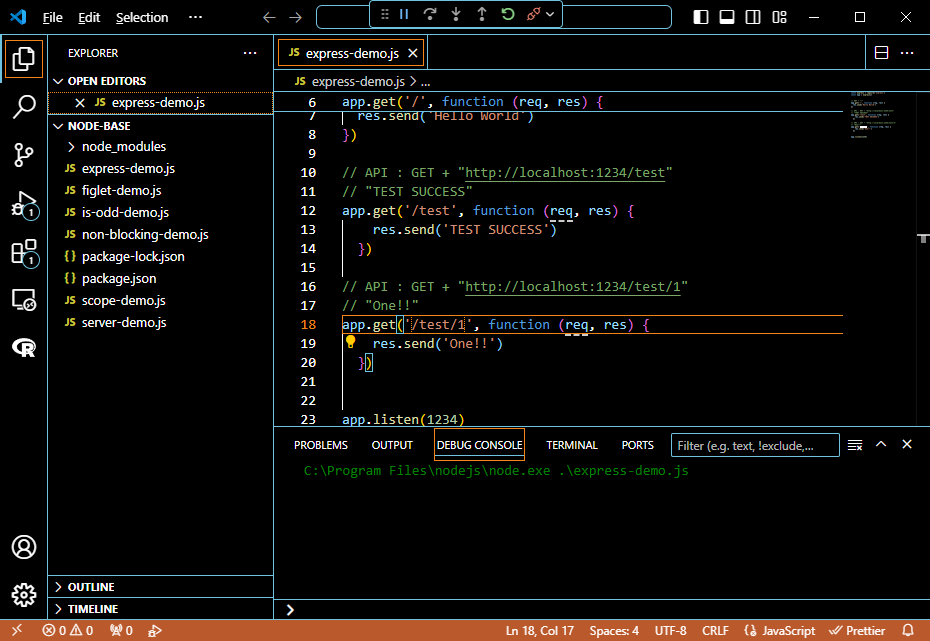Image resolution: width=930 pixels, height=641 pixels.
Task: Open the remote window status item
Action: tap(17, 630)
